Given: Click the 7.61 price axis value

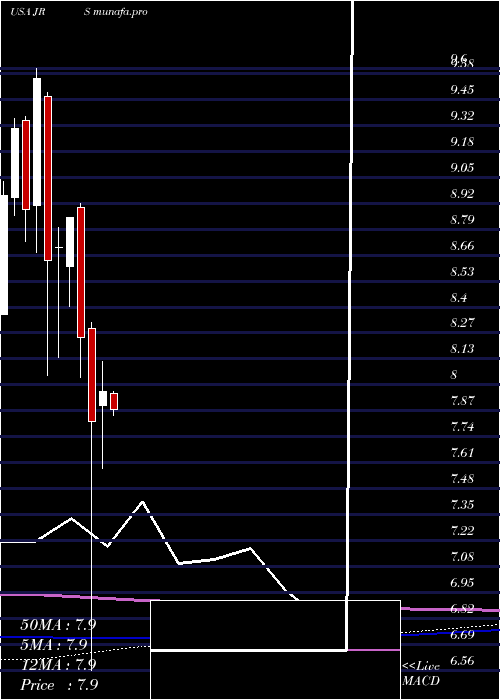Looking at the screenshot, I should tap(462, 453).
